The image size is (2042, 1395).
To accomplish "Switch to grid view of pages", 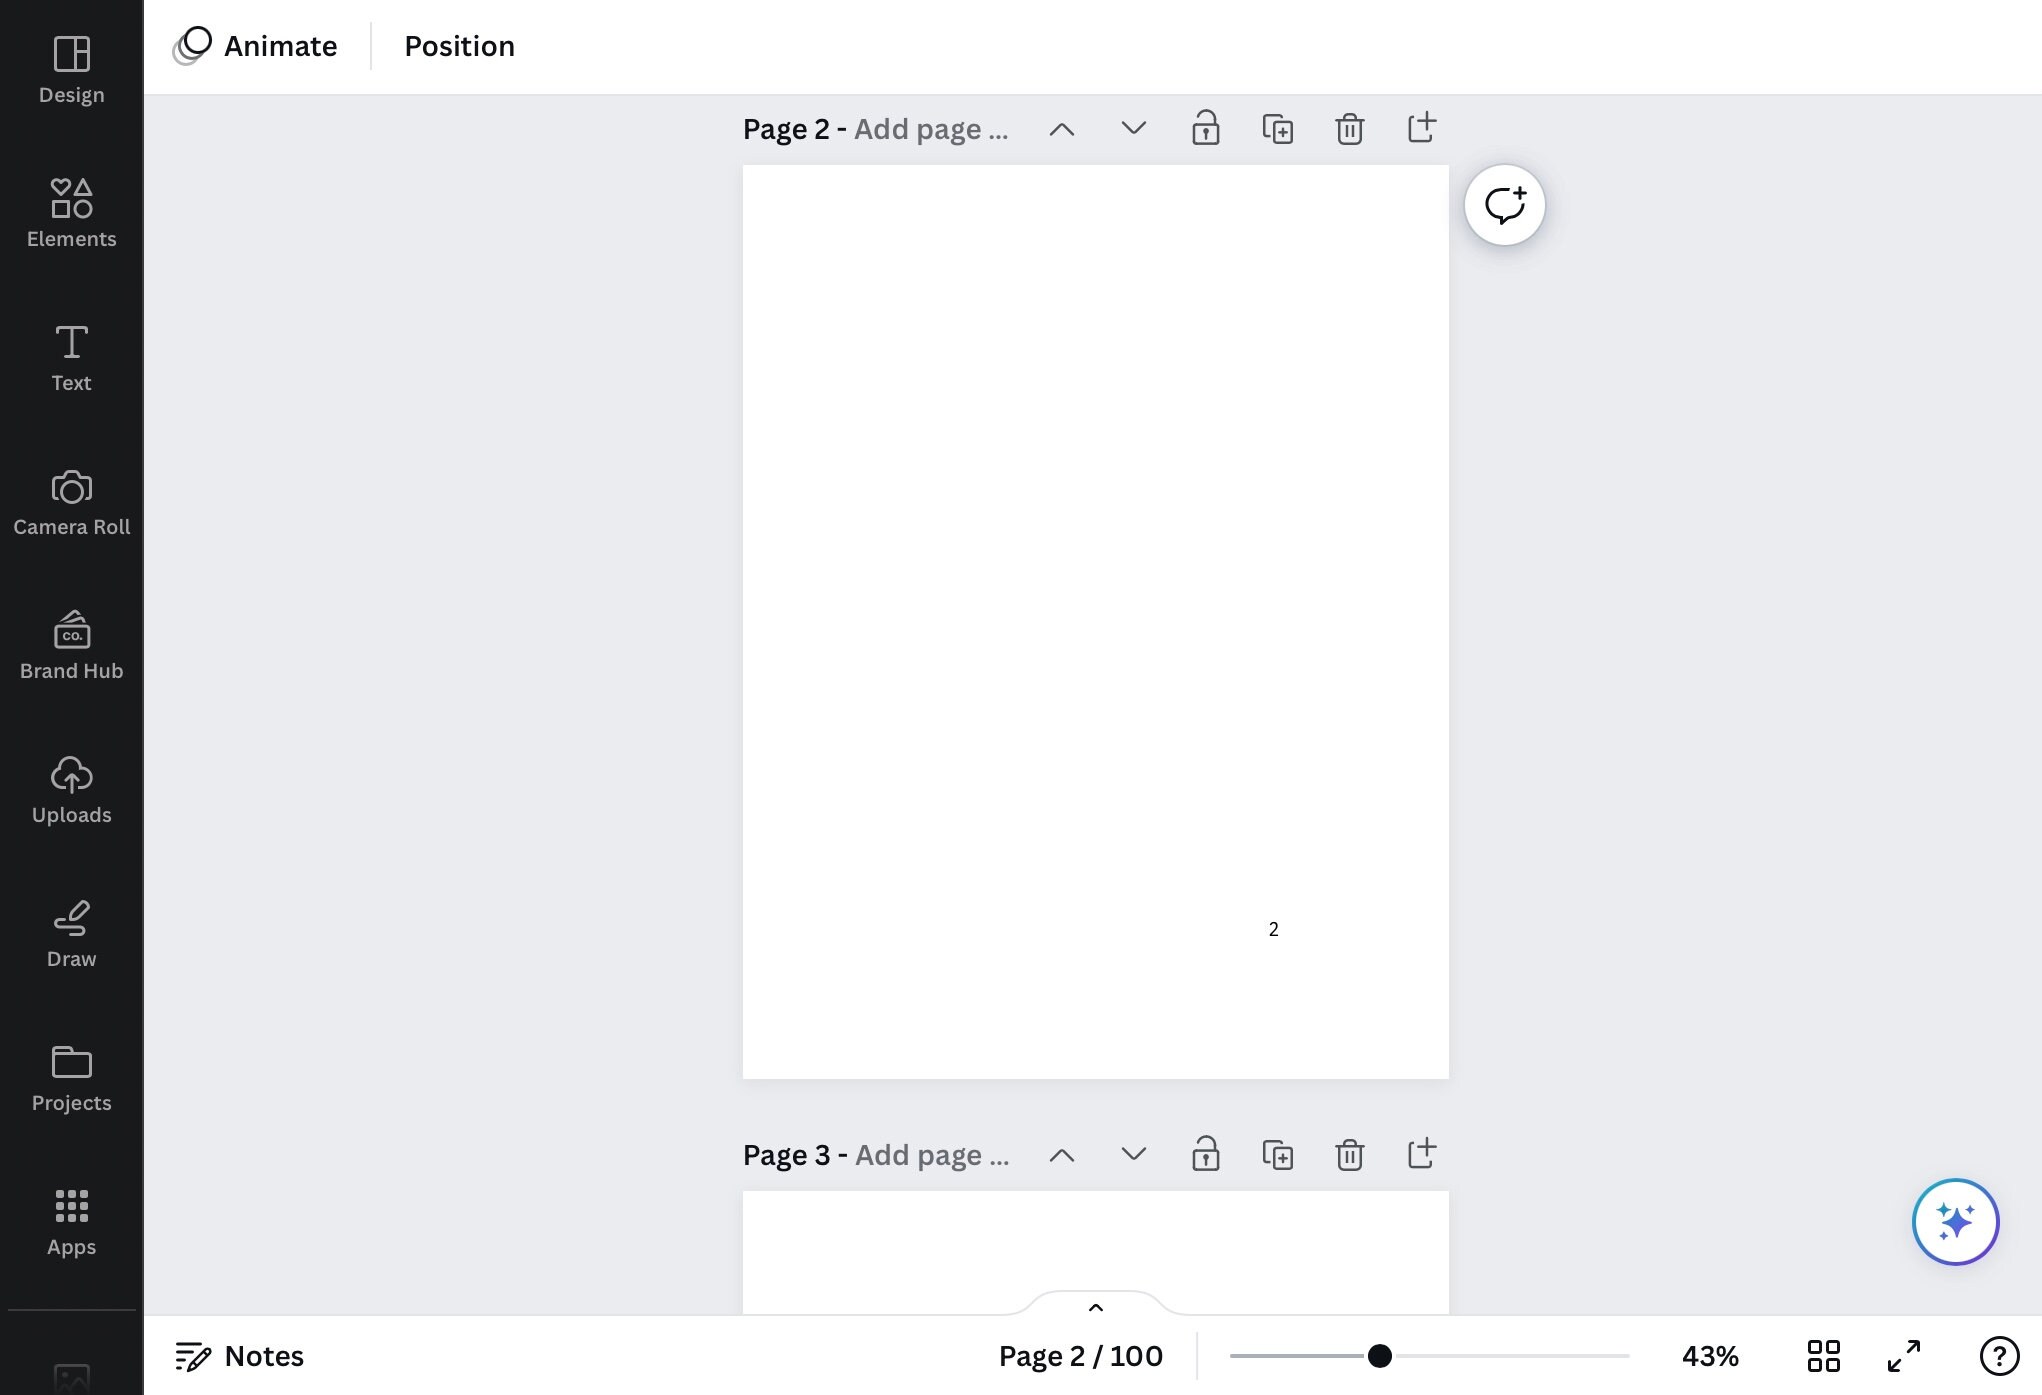I will pos(1824,1356).
